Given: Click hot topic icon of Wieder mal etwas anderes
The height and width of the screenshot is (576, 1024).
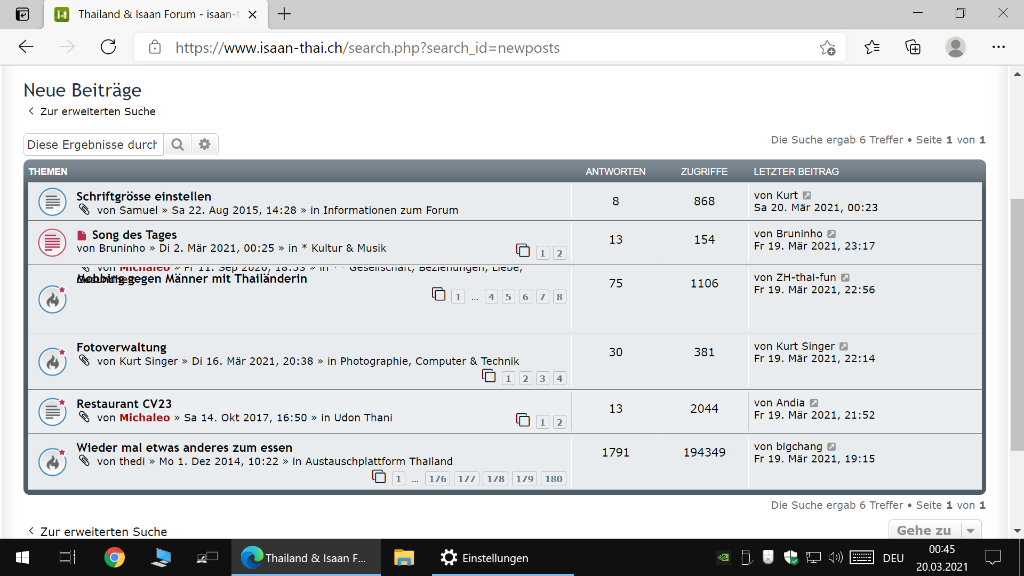Looking at the screenshot, I should click(52, 462).
